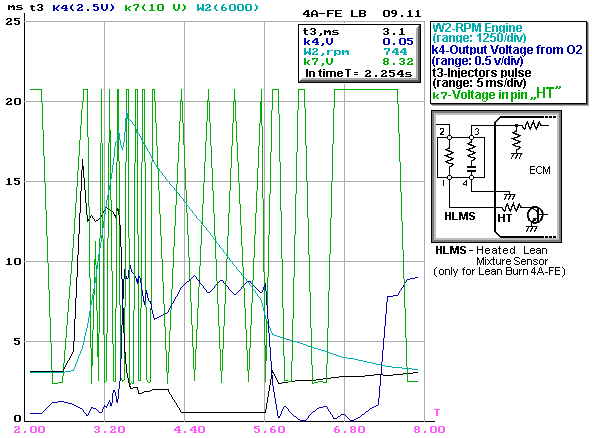The image size is (592, 438).
Task: Click the '(range: 1250/div)' legend text
Action: (479, 38)
